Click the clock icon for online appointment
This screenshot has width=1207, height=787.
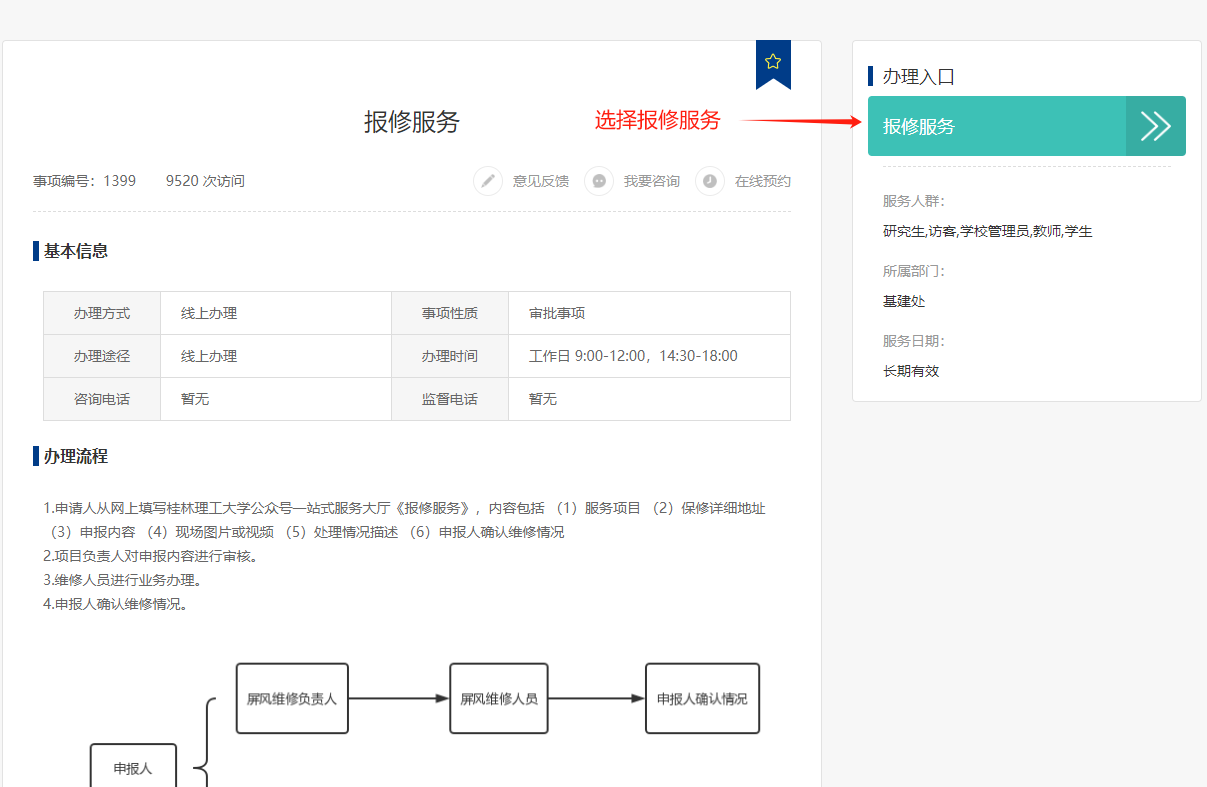click(x=710, y=181)
